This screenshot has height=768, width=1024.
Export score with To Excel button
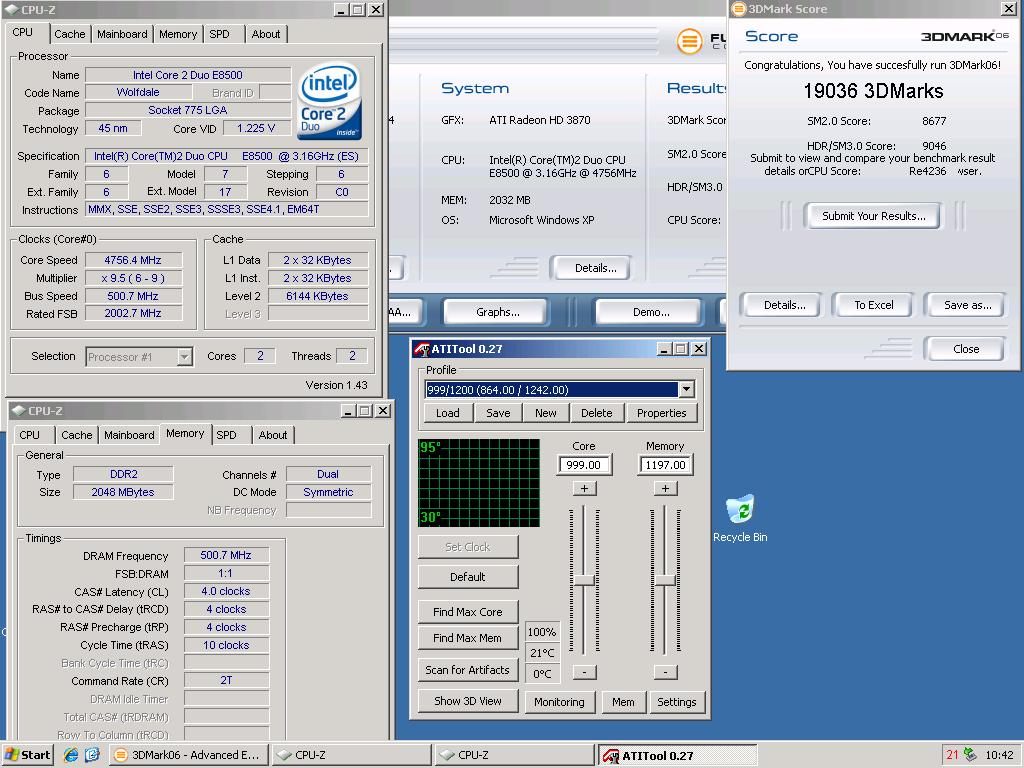click(x=873, y=305)
